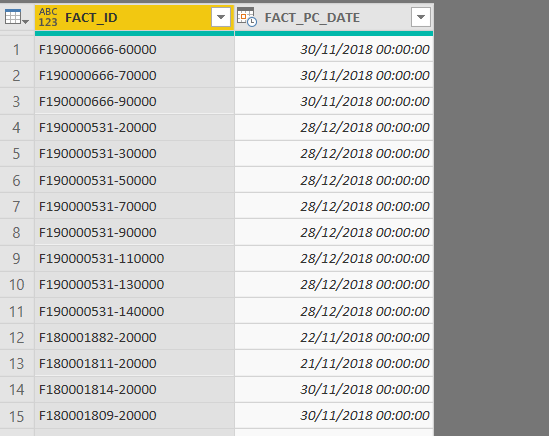549x436 pixels.
Task: Click the date cell in row 10
Action: point(334,284)
